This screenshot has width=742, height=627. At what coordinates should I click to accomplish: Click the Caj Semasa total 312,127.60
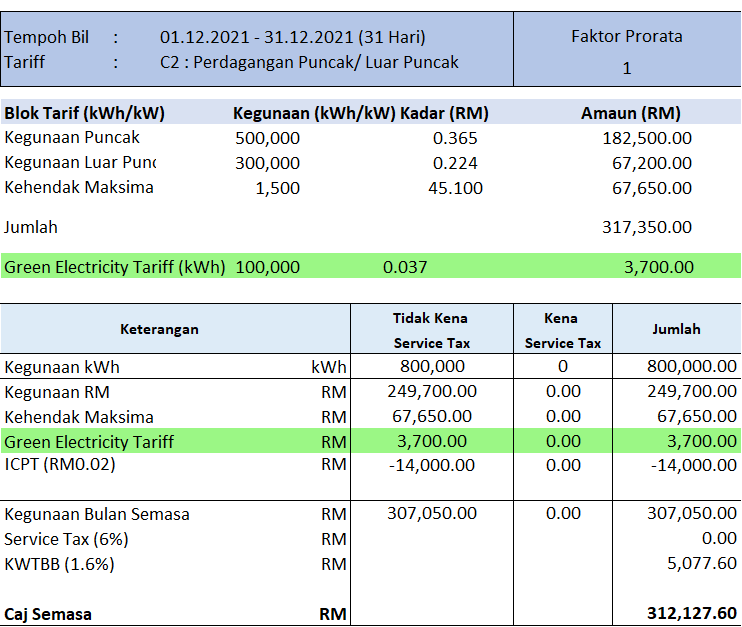pyautogui.click(x=691, y=613)
